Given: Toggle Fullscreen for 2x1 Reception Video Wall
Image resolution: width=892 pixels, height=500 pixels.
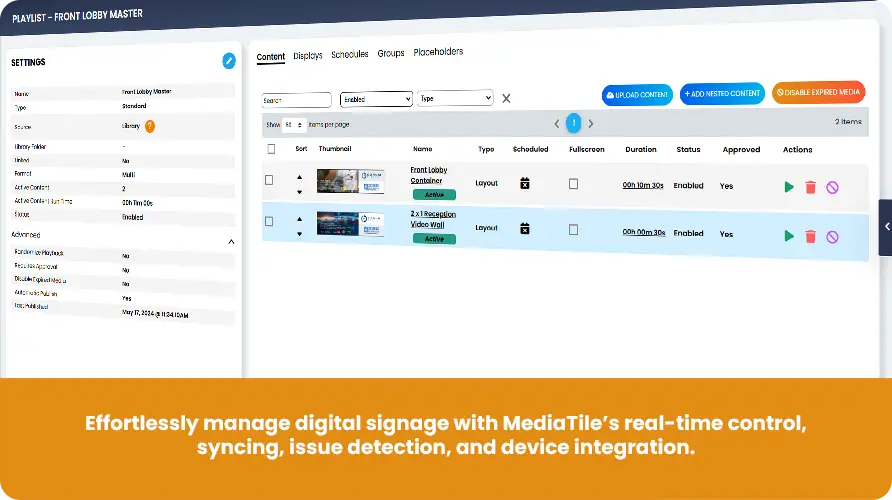Looking at the screenshot, I should click(573, 229).
